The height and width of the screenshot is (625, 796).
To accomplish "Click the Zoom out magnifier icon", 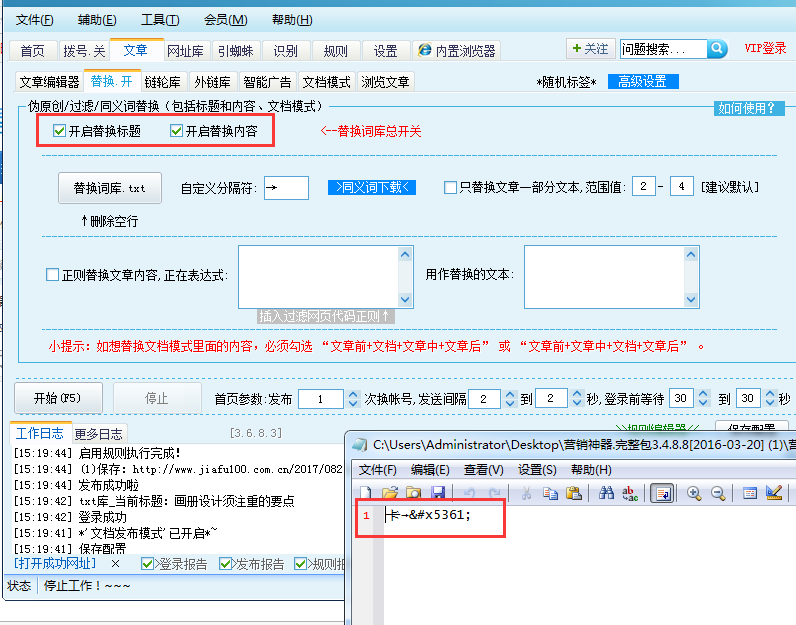I will click(719, 493).
